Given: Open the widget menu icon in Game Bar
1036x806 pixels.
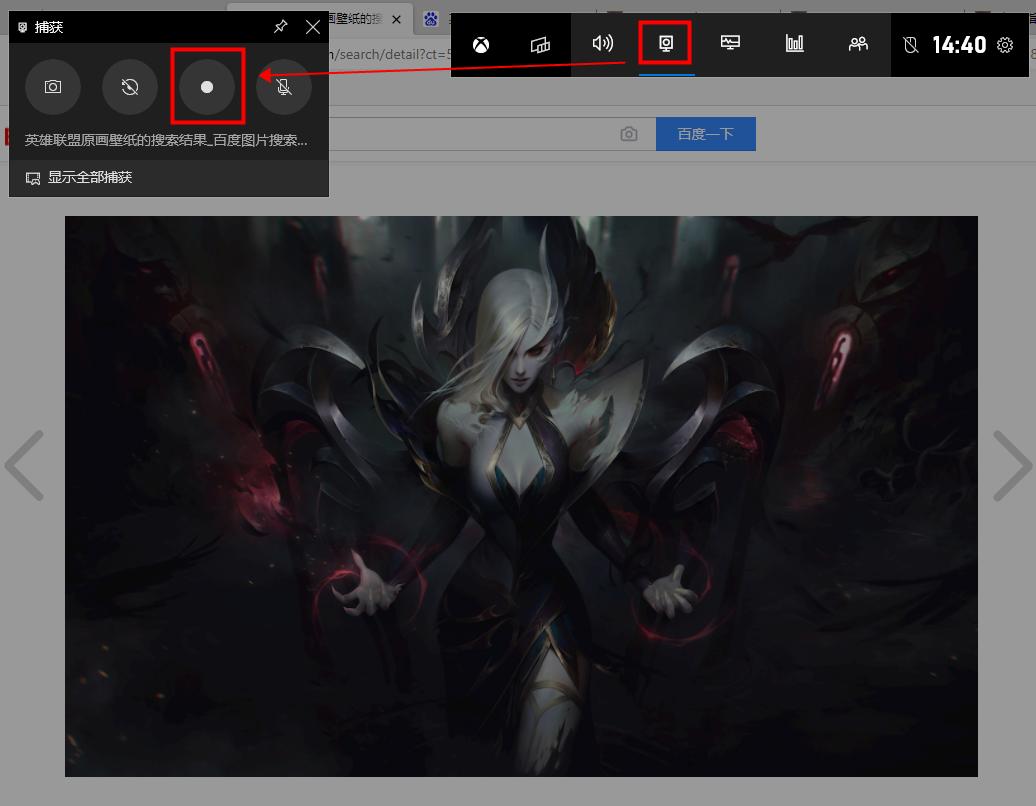Looking at the screenshot, I should pos(540,45).
